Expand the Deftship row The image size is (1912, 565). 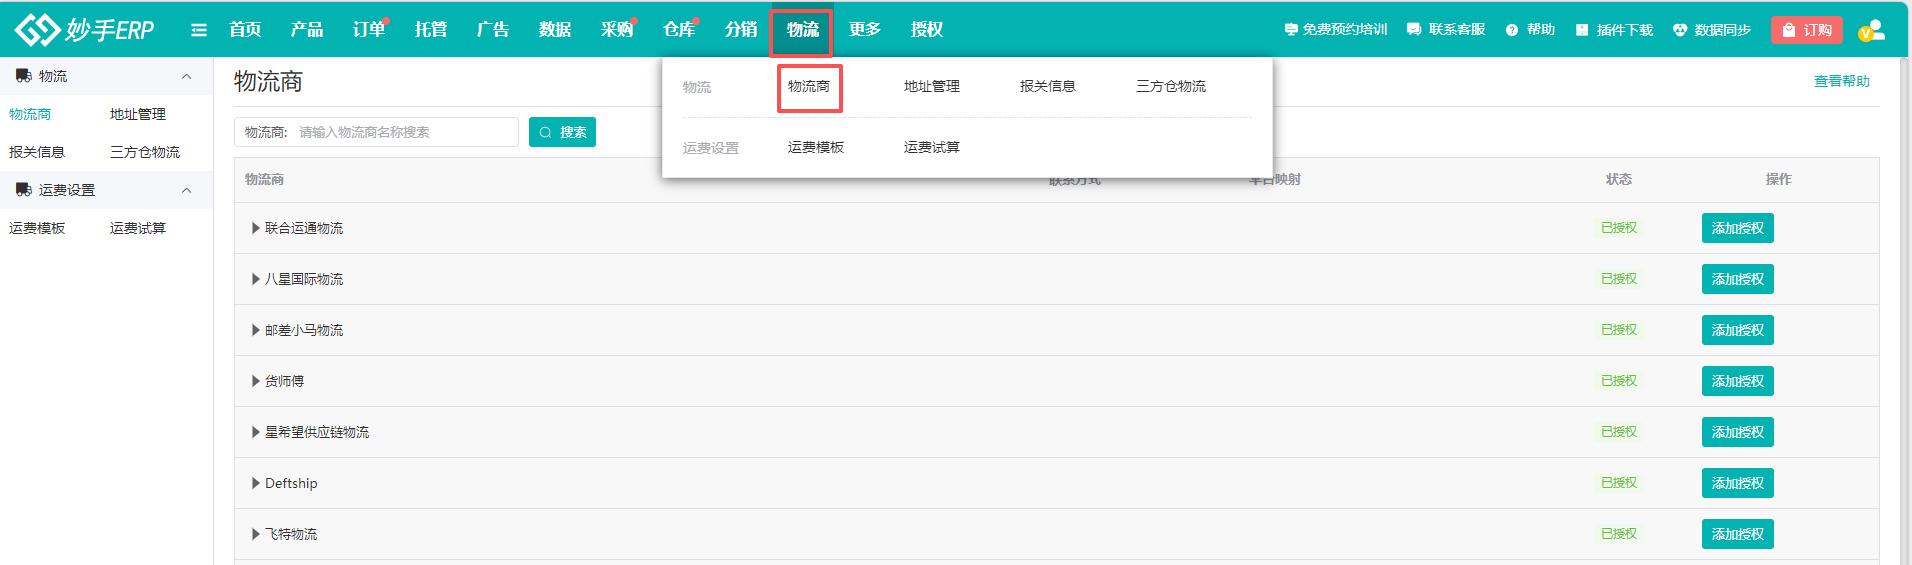(256, 483)
